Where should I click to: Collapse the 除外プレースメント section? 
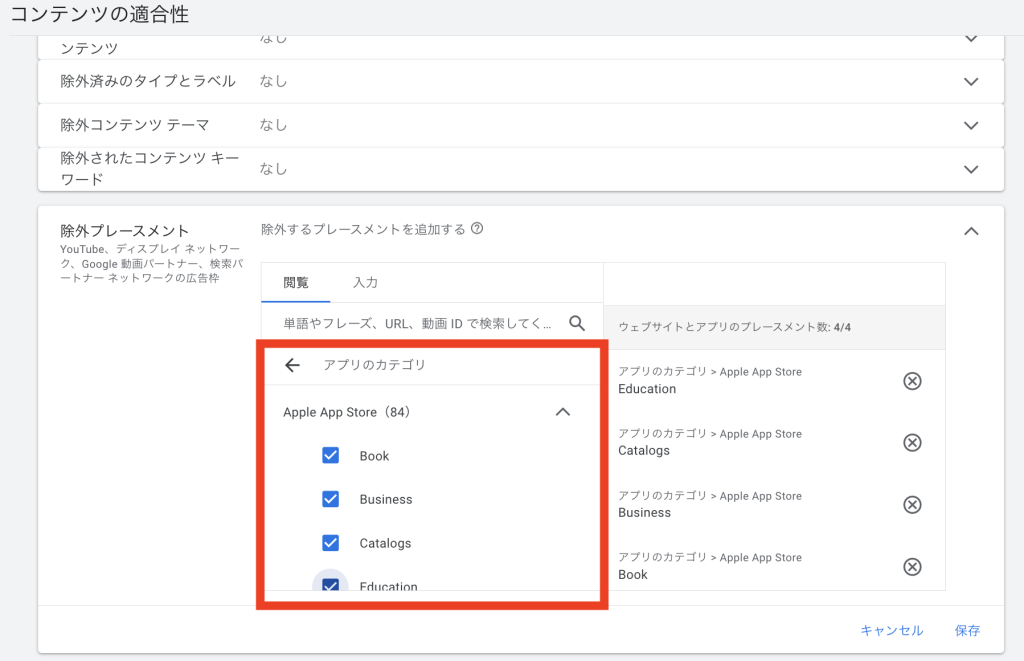coord(970,231)
